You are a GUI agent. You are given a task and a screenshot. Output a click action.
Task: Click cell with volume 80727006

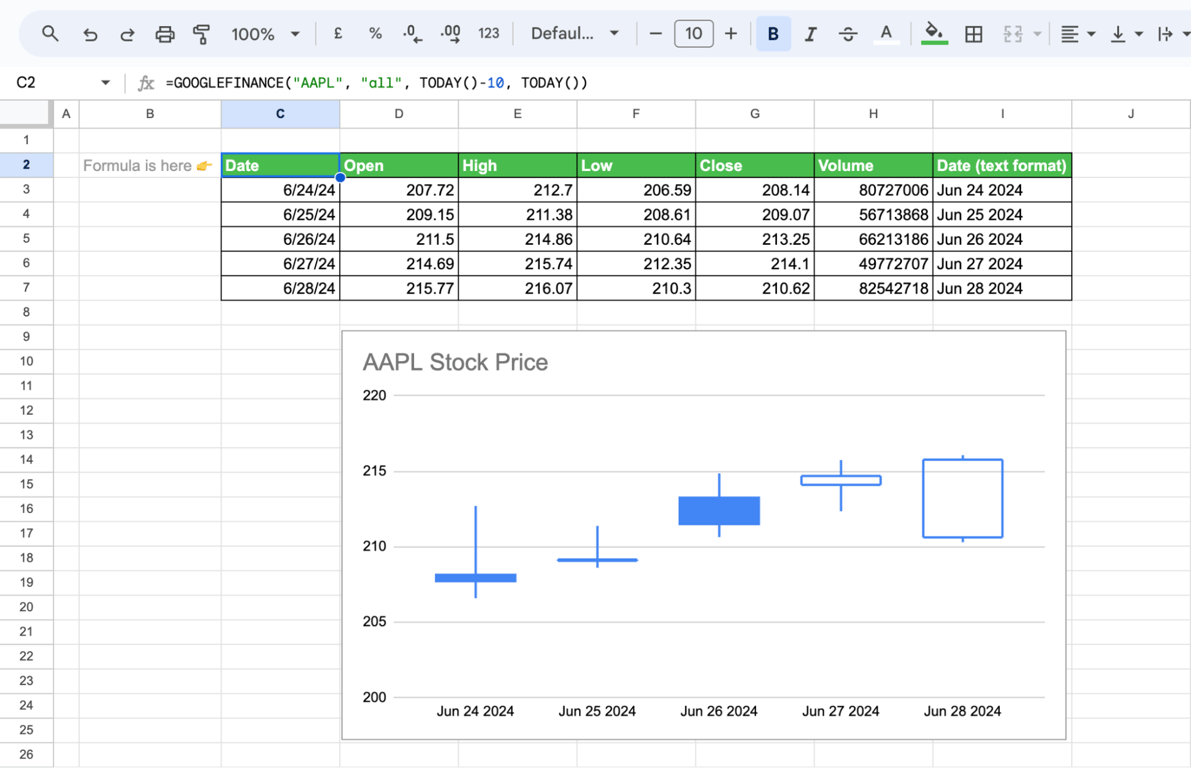pyautogui.click(x=874, y=190)
